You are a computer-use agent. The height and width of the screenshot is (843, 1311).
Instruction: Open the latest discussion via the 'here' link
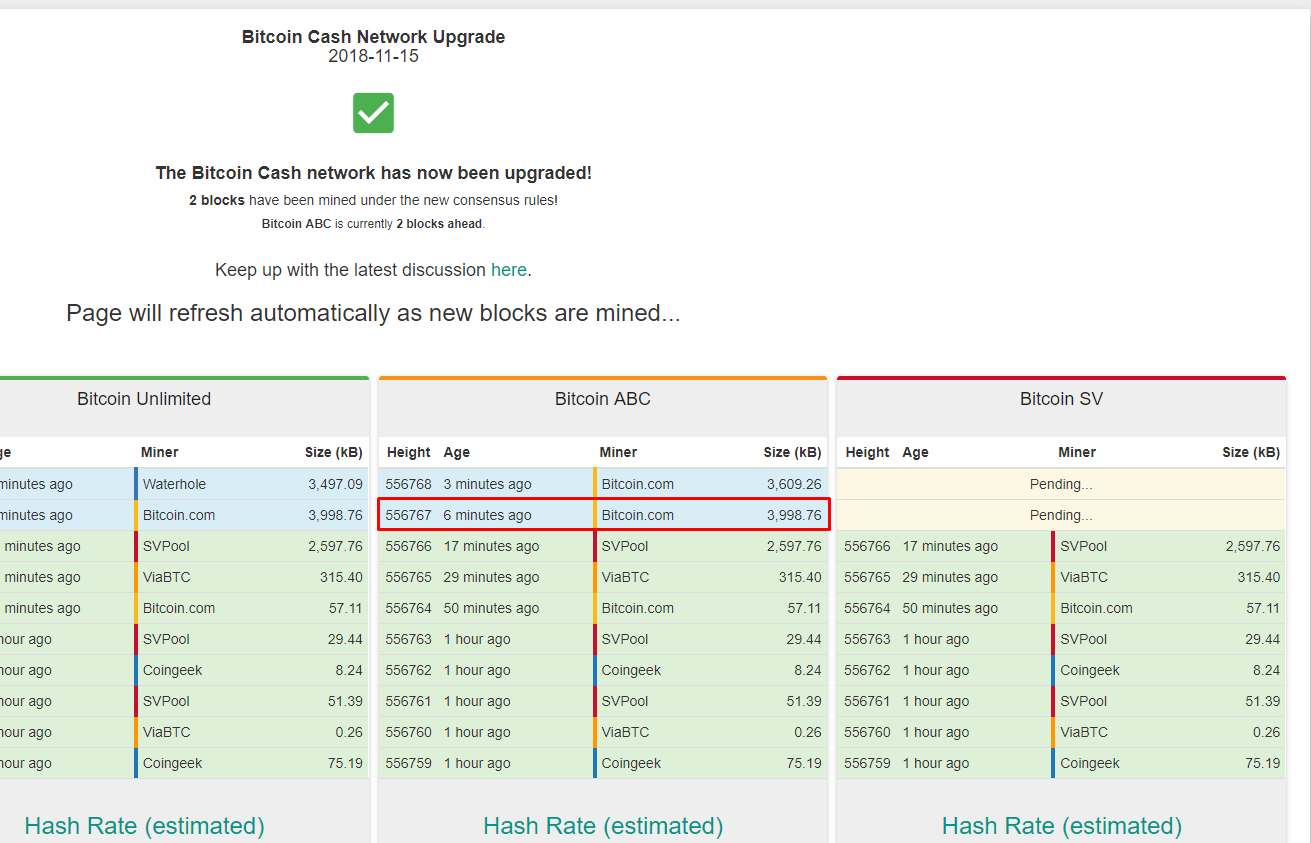click(509, 269)
